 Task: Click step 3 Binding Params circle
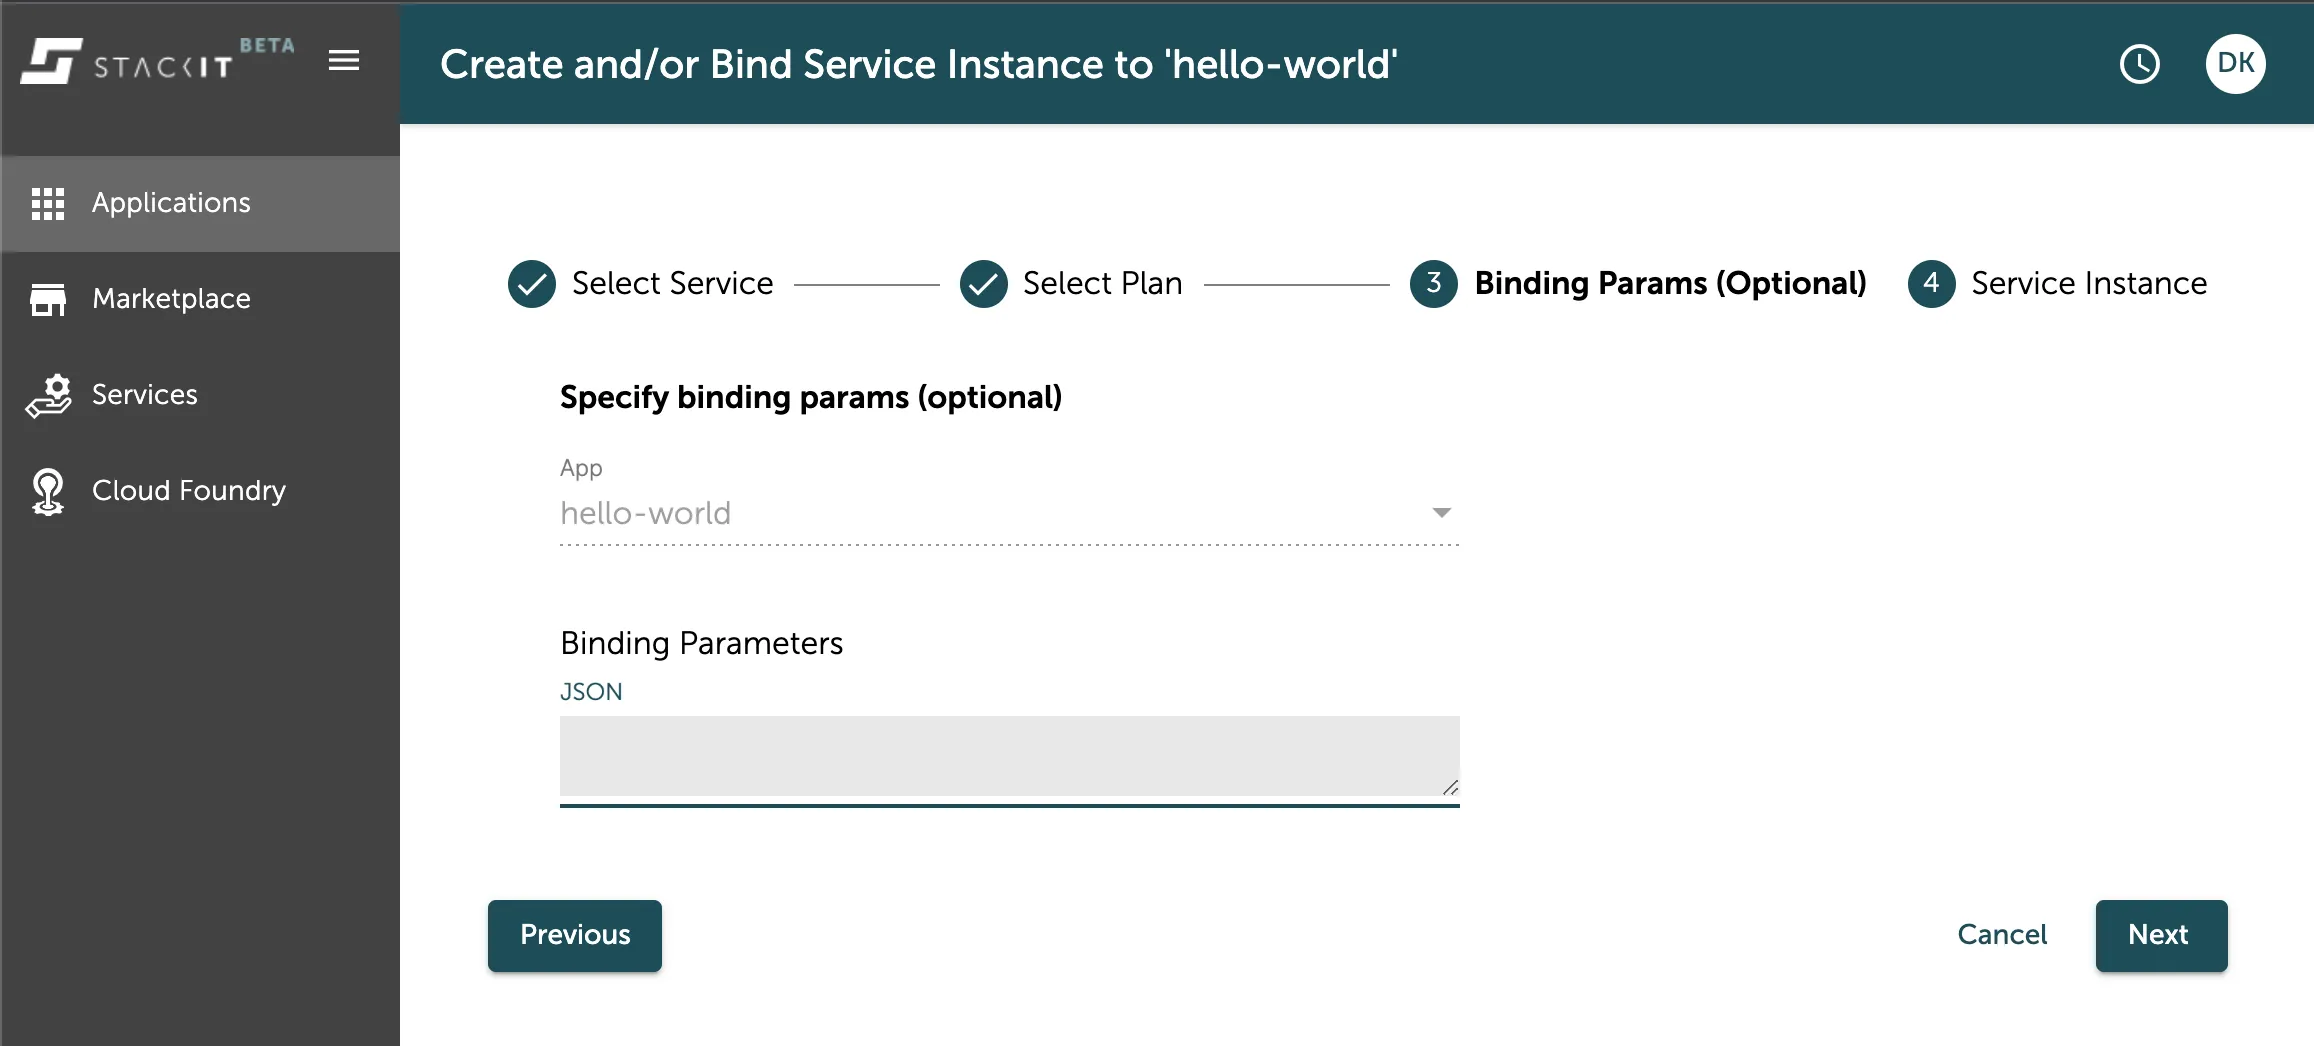[1434, 284]
